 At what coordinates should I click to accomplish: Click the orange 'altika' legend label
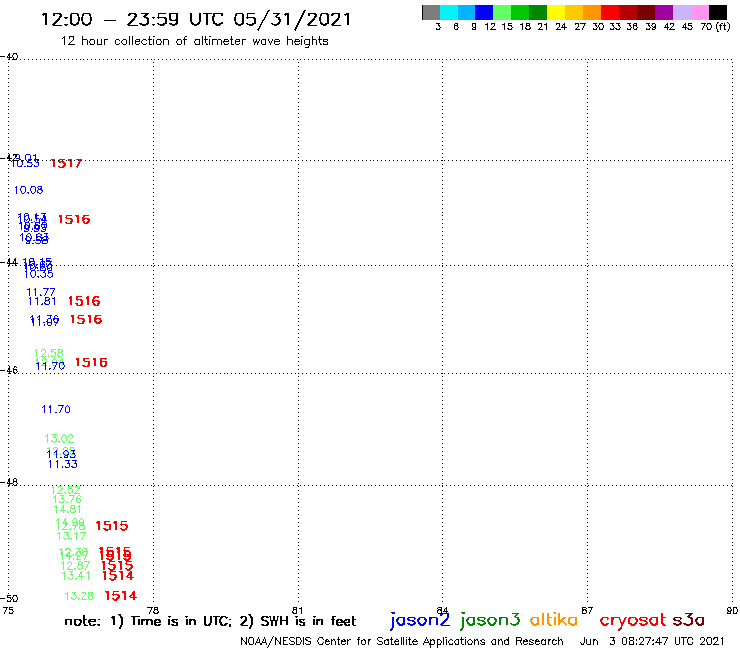554,620
